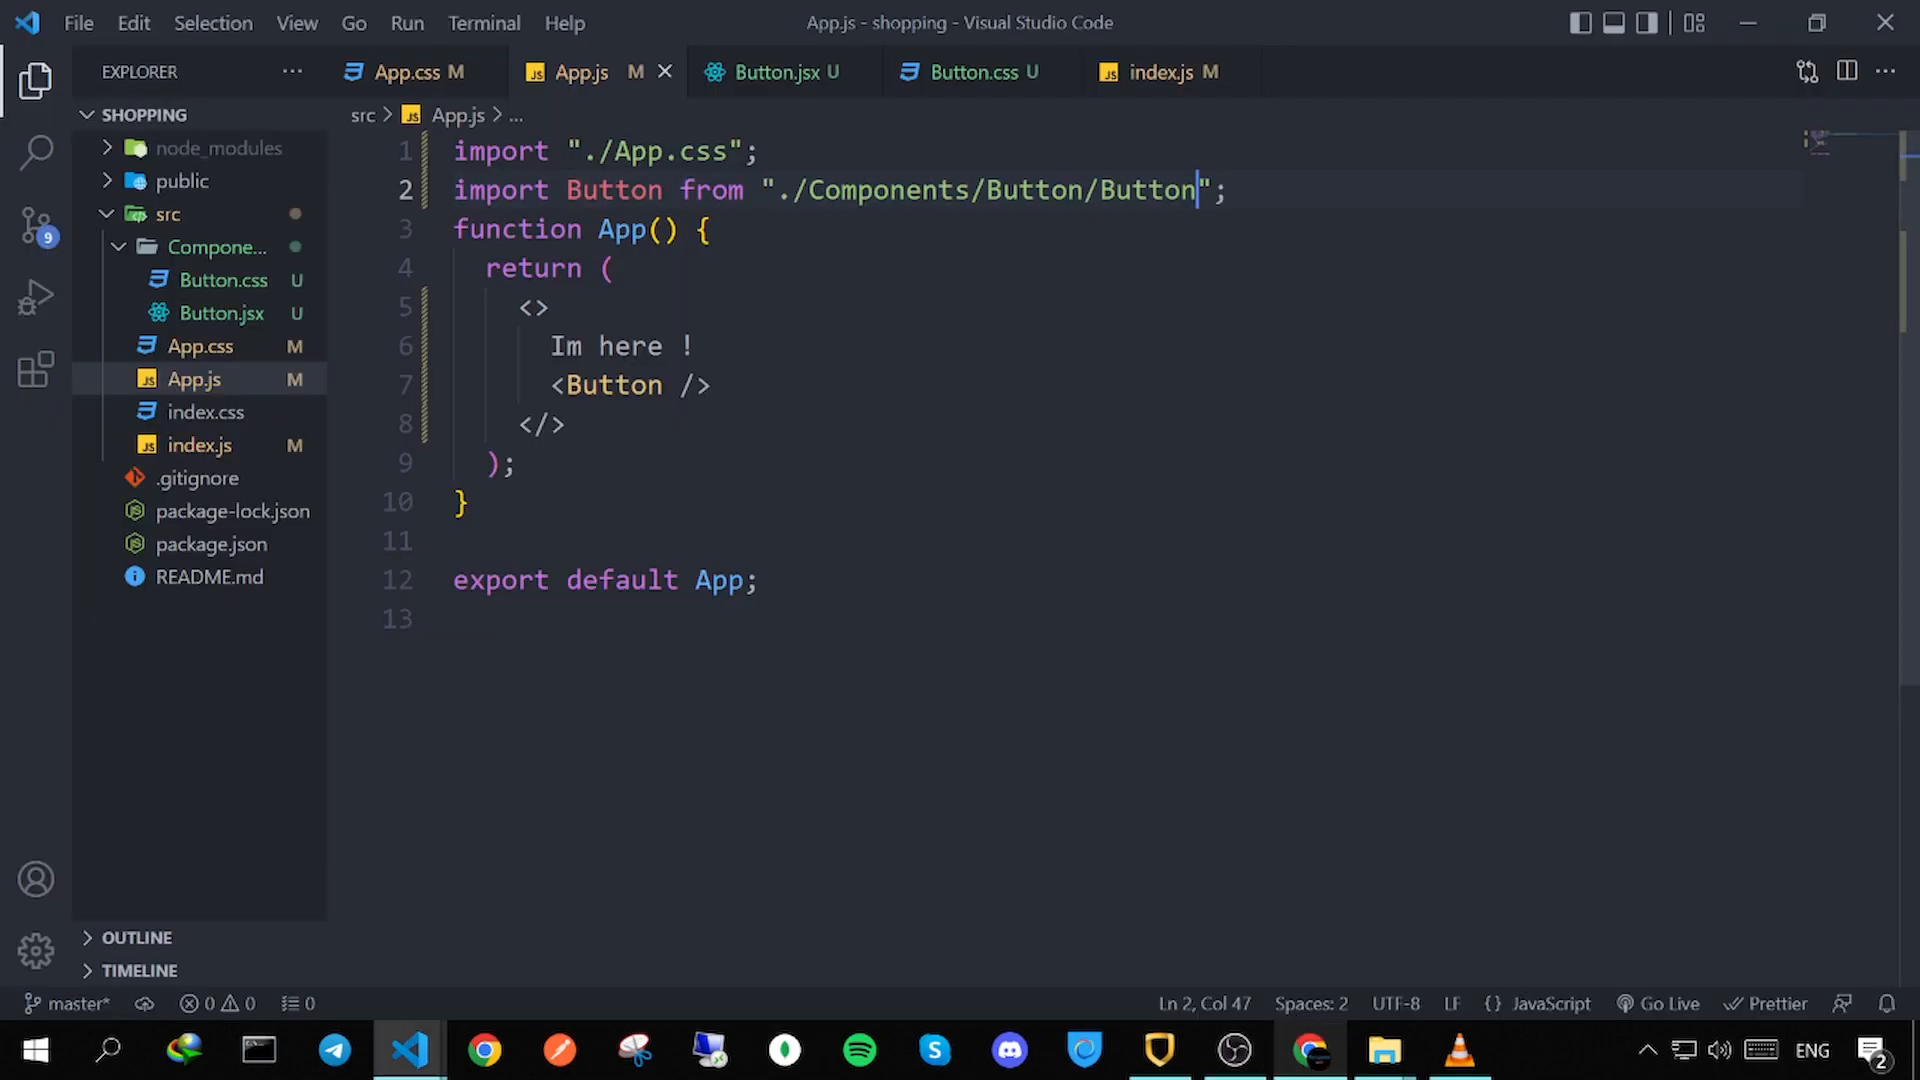1920x1080 pixels.
Task: Expand the OUTLINE section
Action: [88, 938]
